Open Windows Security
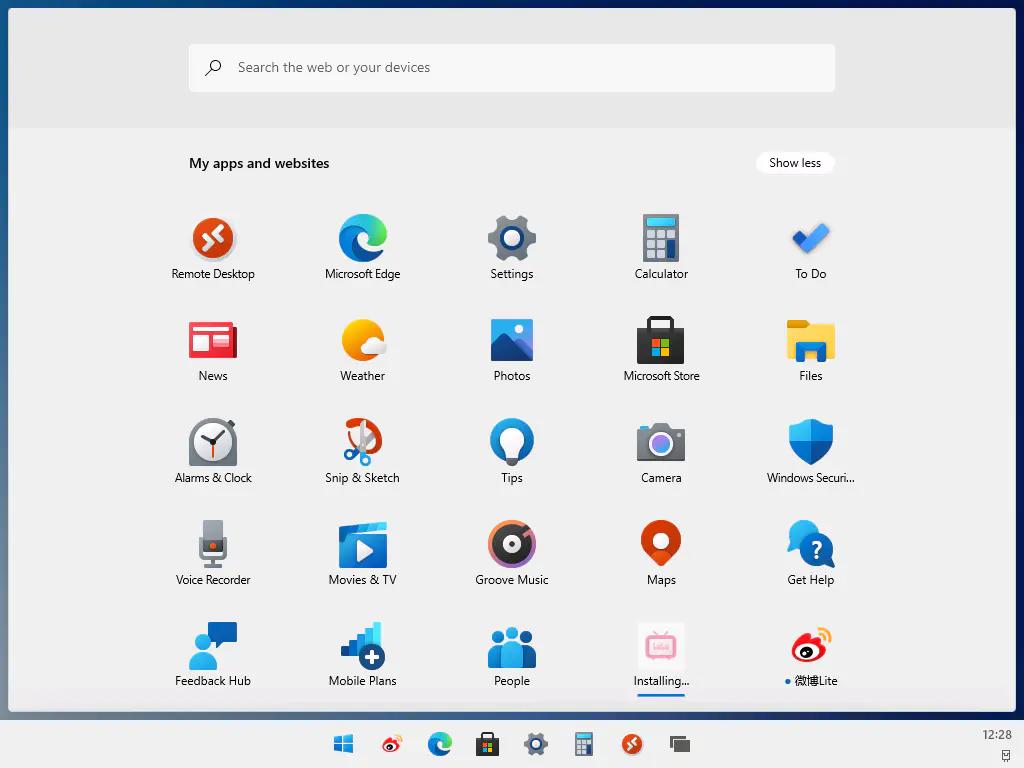Screen dimensions: 1024x768 click(810, 442)
